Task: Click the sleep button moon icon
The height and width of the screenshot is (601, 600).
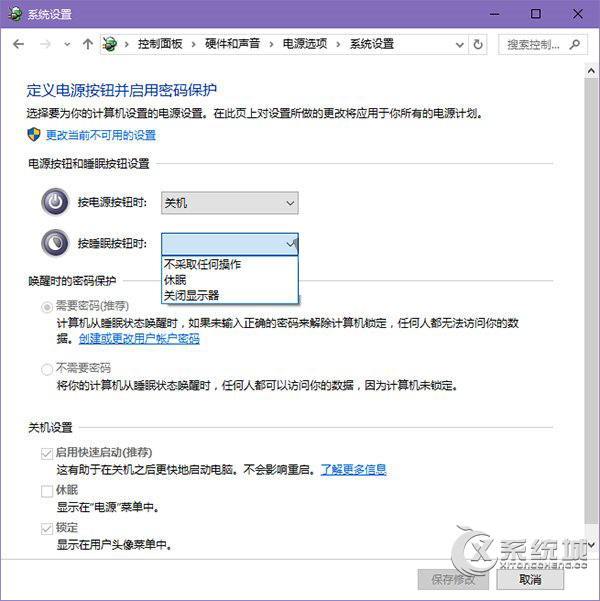Action: click(x=55, y=243)
